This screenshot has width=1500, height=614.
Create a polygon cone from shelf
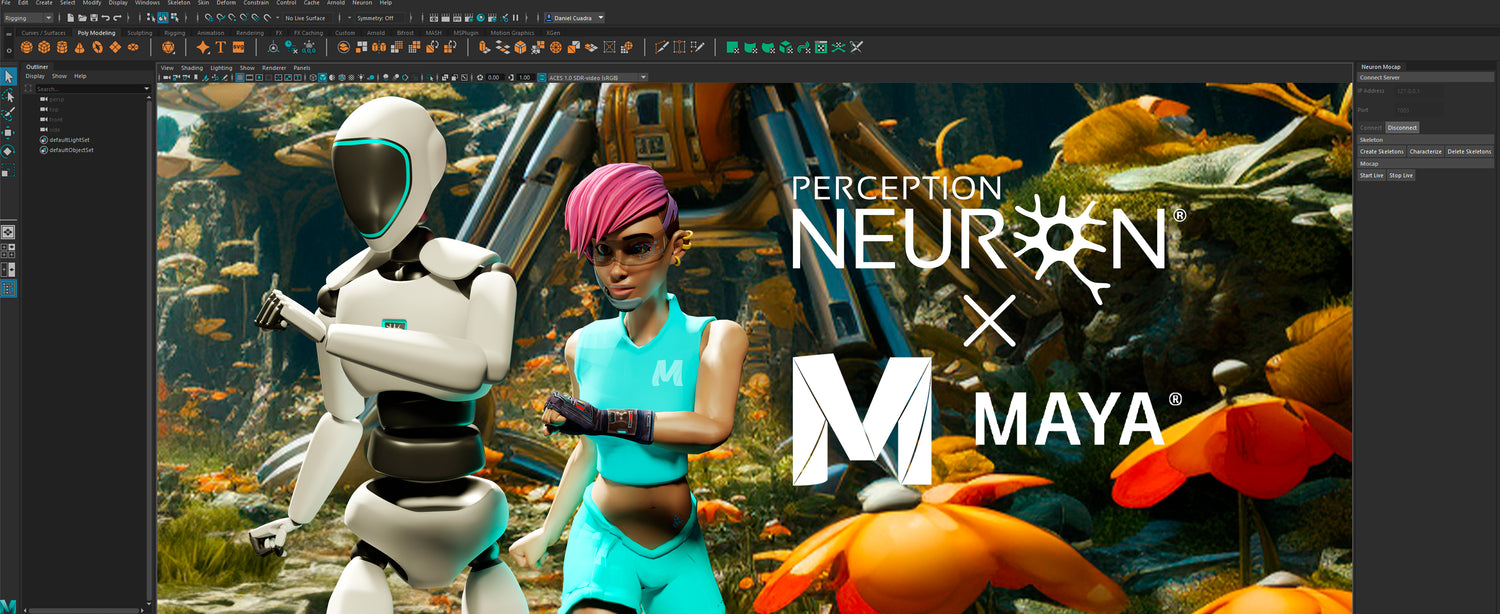point(79,47)
